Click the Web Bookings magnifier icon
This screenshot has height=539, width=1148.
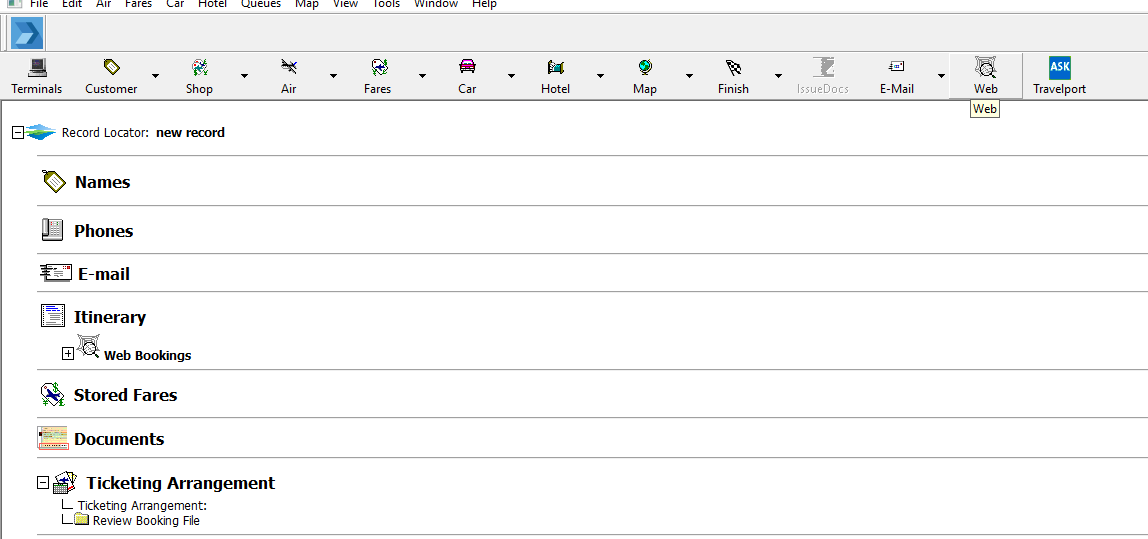[88, 346]
